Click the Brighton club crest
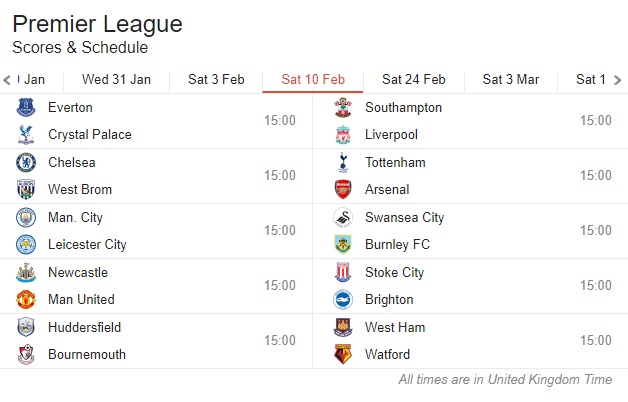The height and width of the screenshot is (402, 628). (343, 299)
